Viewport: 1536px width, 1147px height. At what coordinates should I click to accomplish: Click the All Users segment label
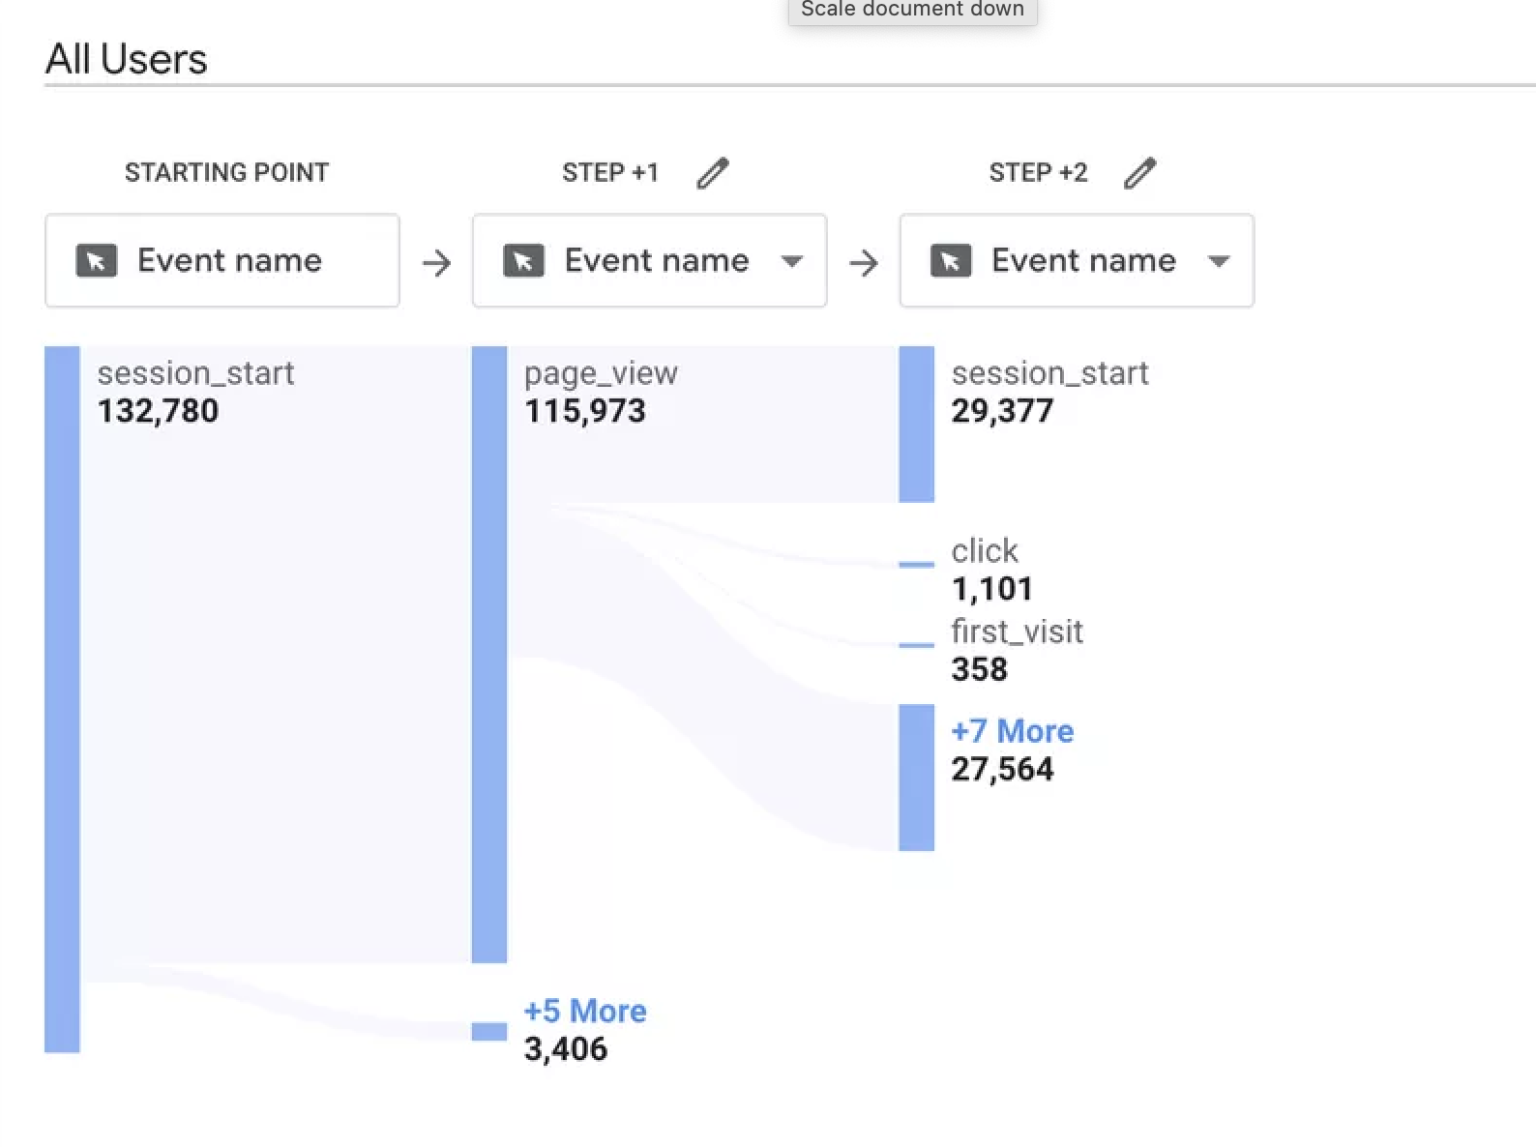125,58
